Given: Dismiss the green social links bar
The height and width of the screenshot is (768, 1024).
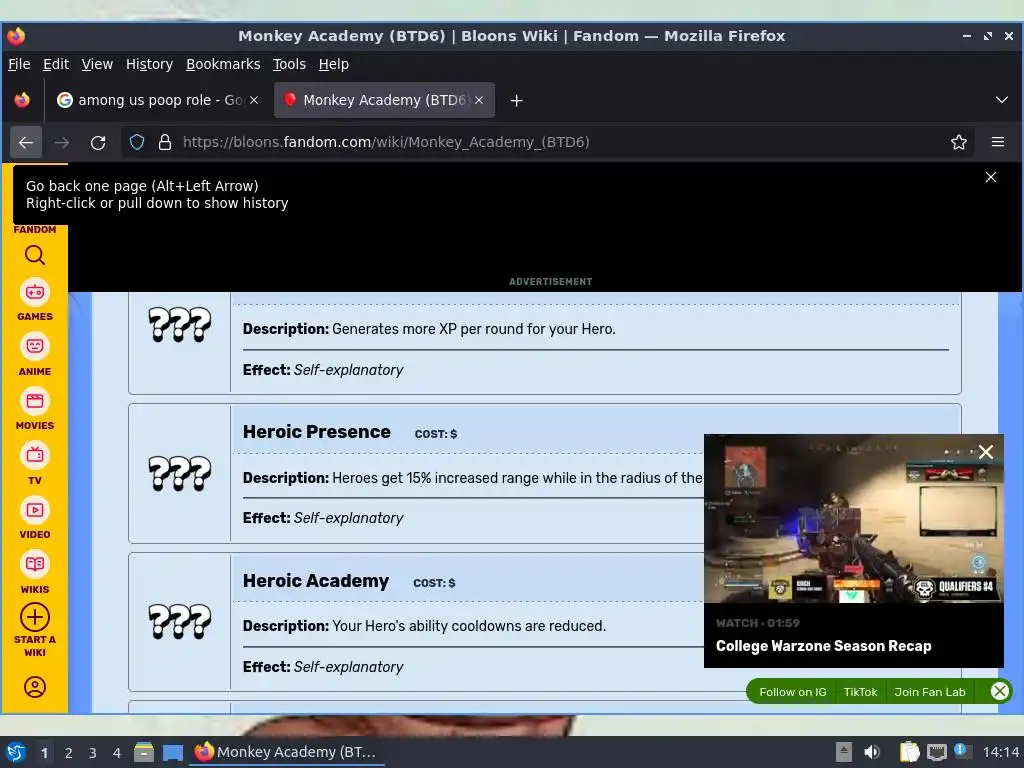Looking at the screenshot, I should 999,691.
